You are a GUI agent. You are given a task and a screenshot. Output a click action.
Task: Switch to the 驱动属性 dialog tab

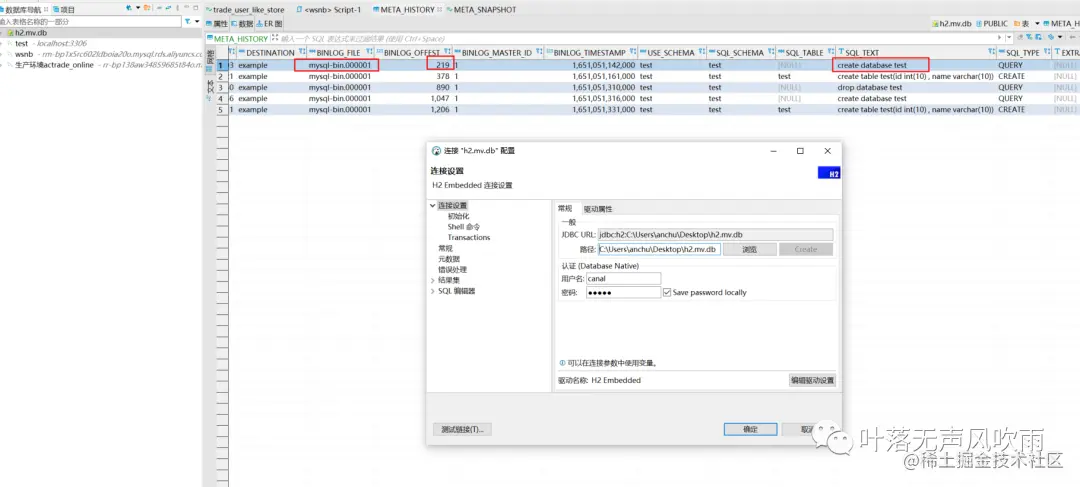(x=598, y=209)
